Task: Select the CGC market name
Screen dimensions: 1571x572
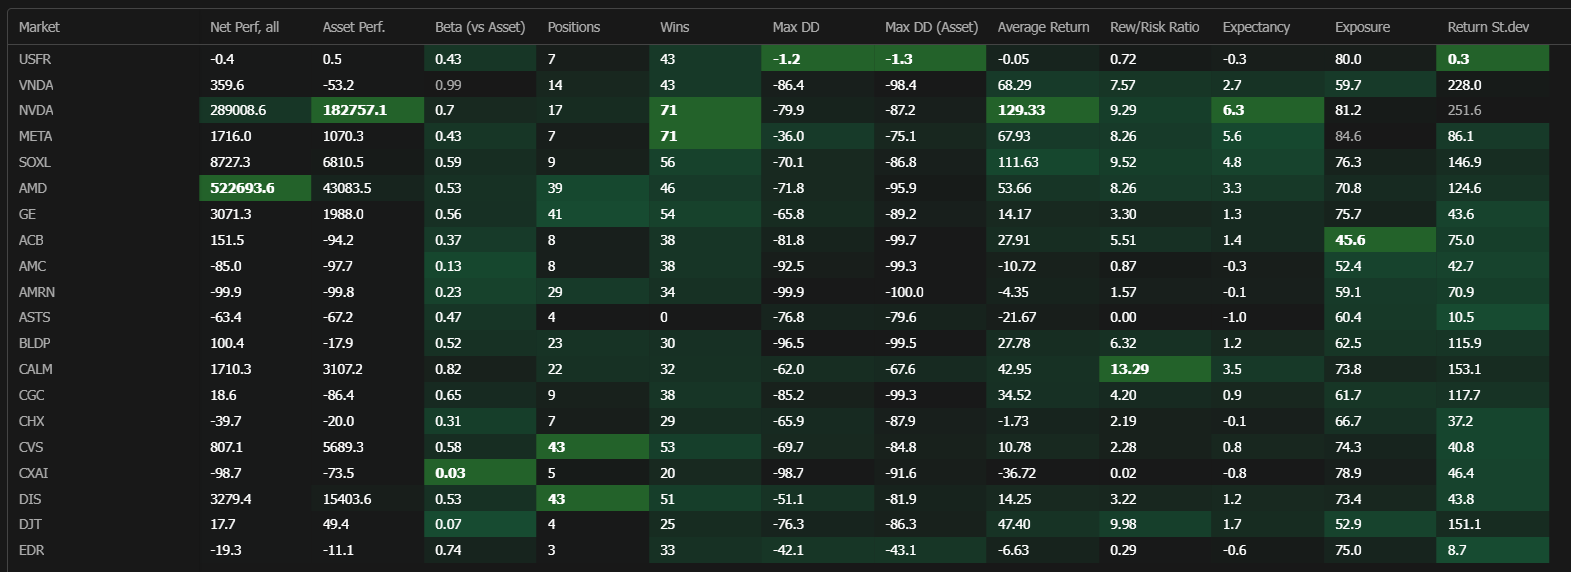Action: point(32,395)
